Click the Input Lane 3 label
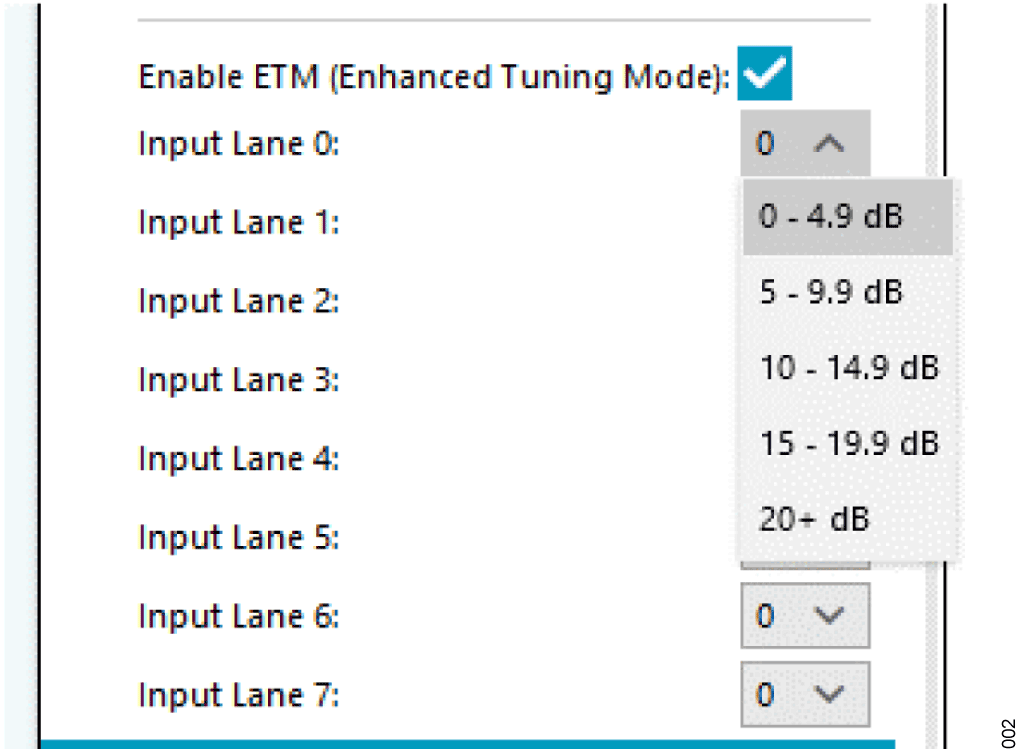 (x=239, y=380)
